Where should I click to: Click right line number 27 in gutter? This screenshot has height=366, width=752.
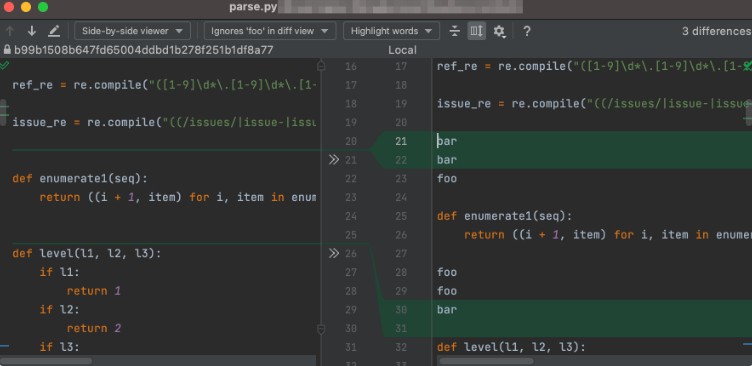pos(401,254)
